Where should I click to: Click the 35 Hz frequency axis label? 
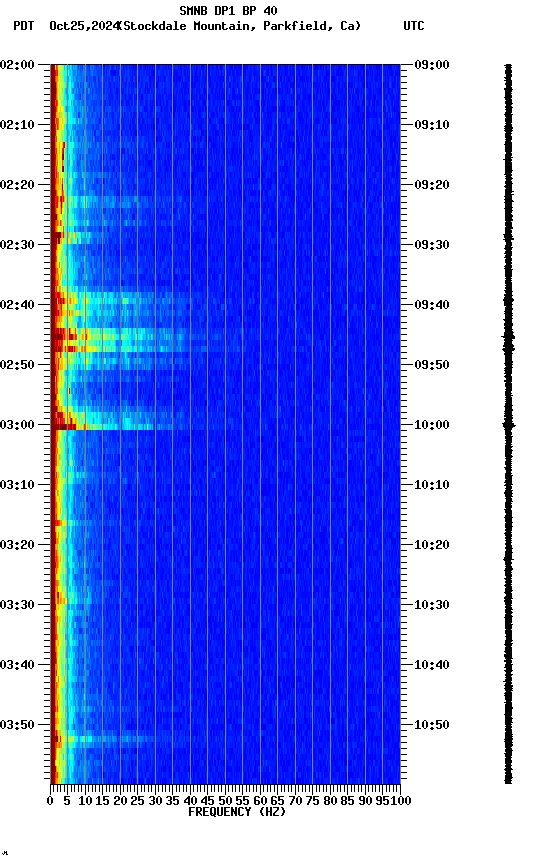172,801
